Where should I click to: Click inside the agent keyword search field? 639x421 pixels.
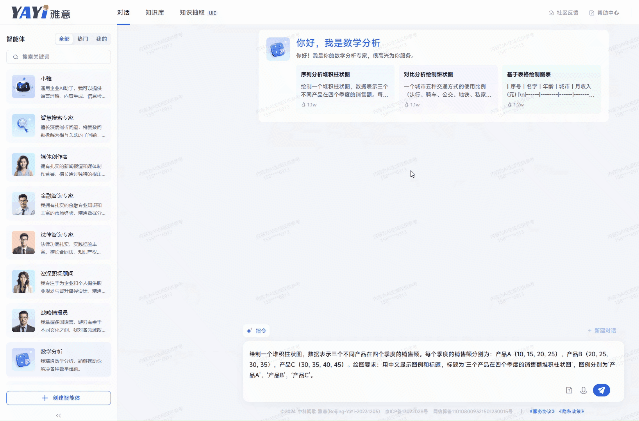[62, 58]
